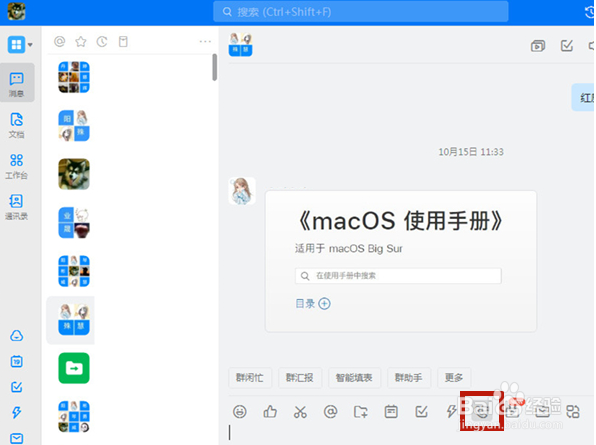Image resolution: width=596 pixels, height=445 pixels.
Task: Click the checkbox task icon in the input toolbar
Action: tap(422, 412)
